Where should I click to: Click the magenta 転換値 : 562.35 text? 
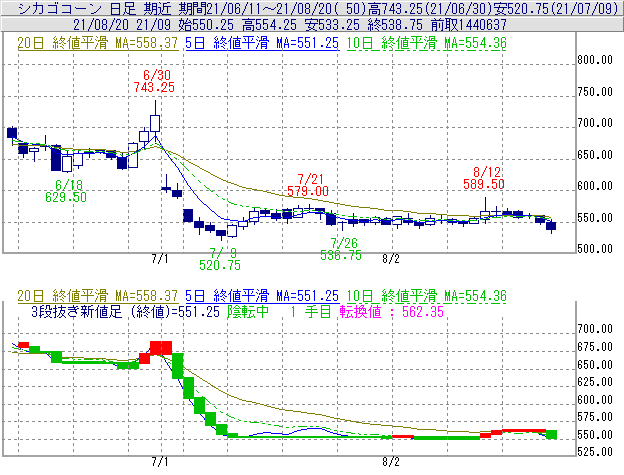[x=392, y=311]
